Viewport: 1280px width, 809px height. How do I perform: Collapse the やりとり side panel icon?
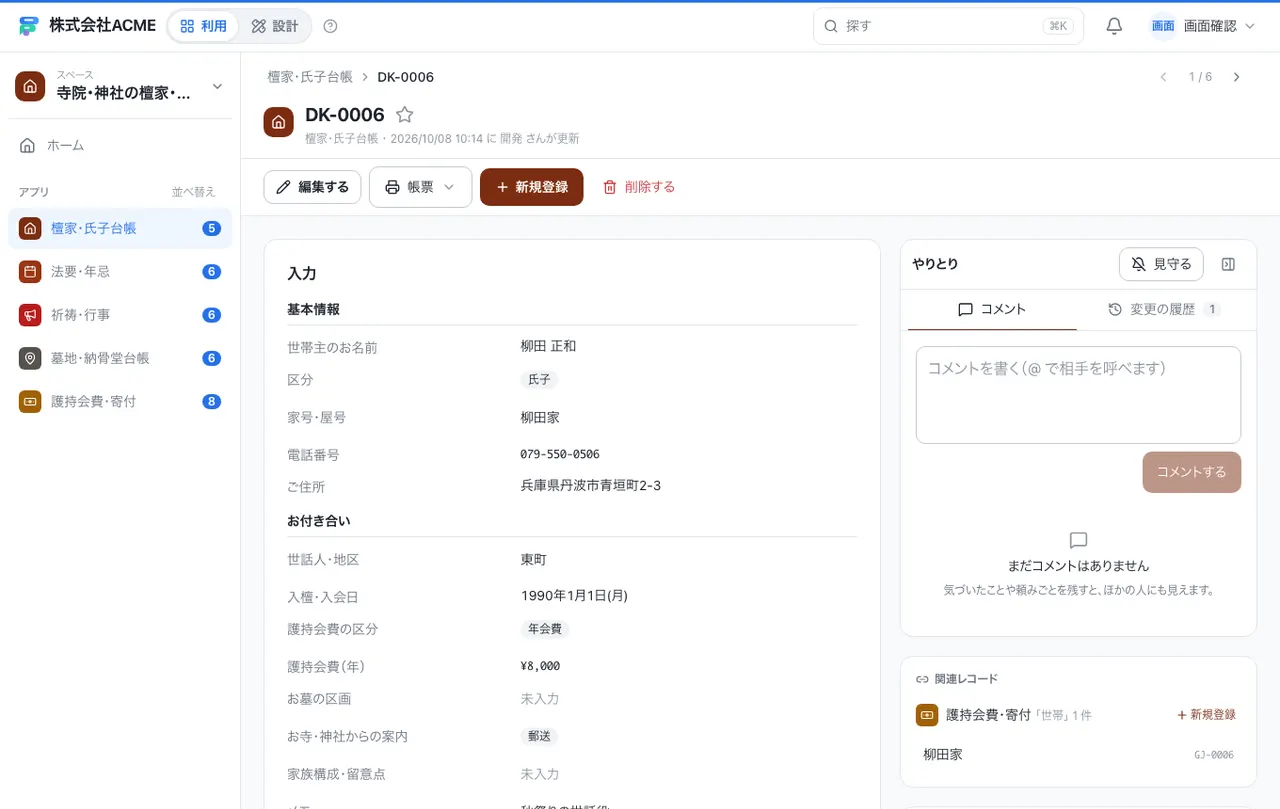pyautogui.click(x=1229, y=264)
